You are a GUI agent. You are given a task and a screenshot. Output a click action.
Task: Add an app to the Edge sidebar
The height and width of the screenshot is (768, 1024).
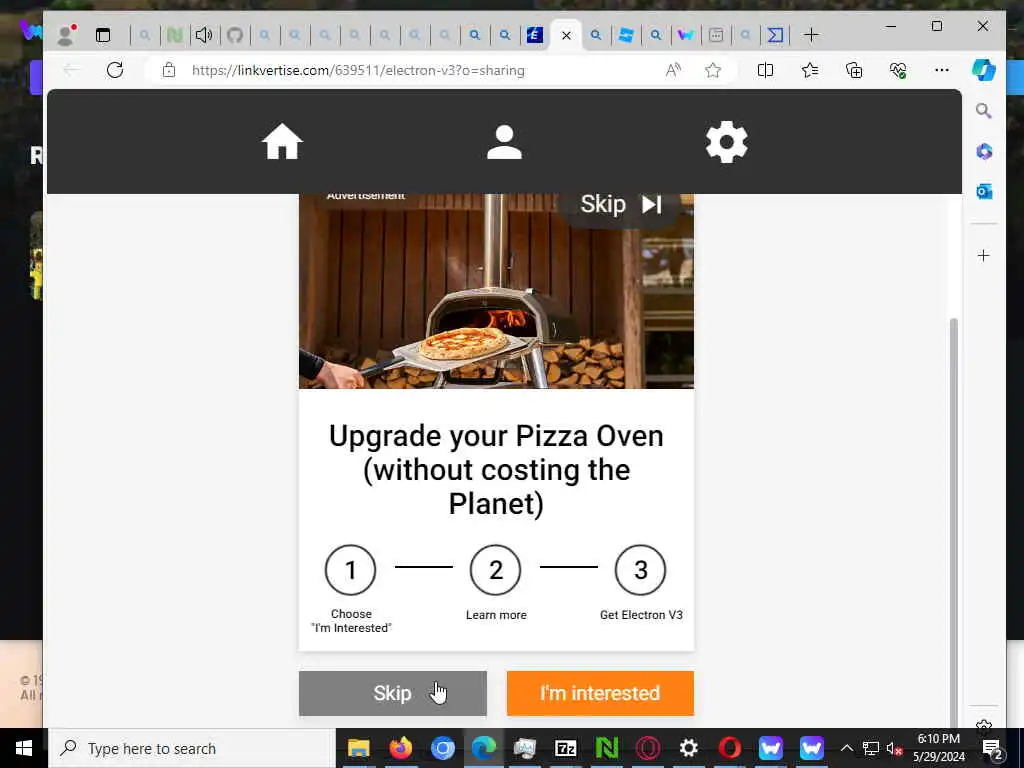(x=984, y=255)
